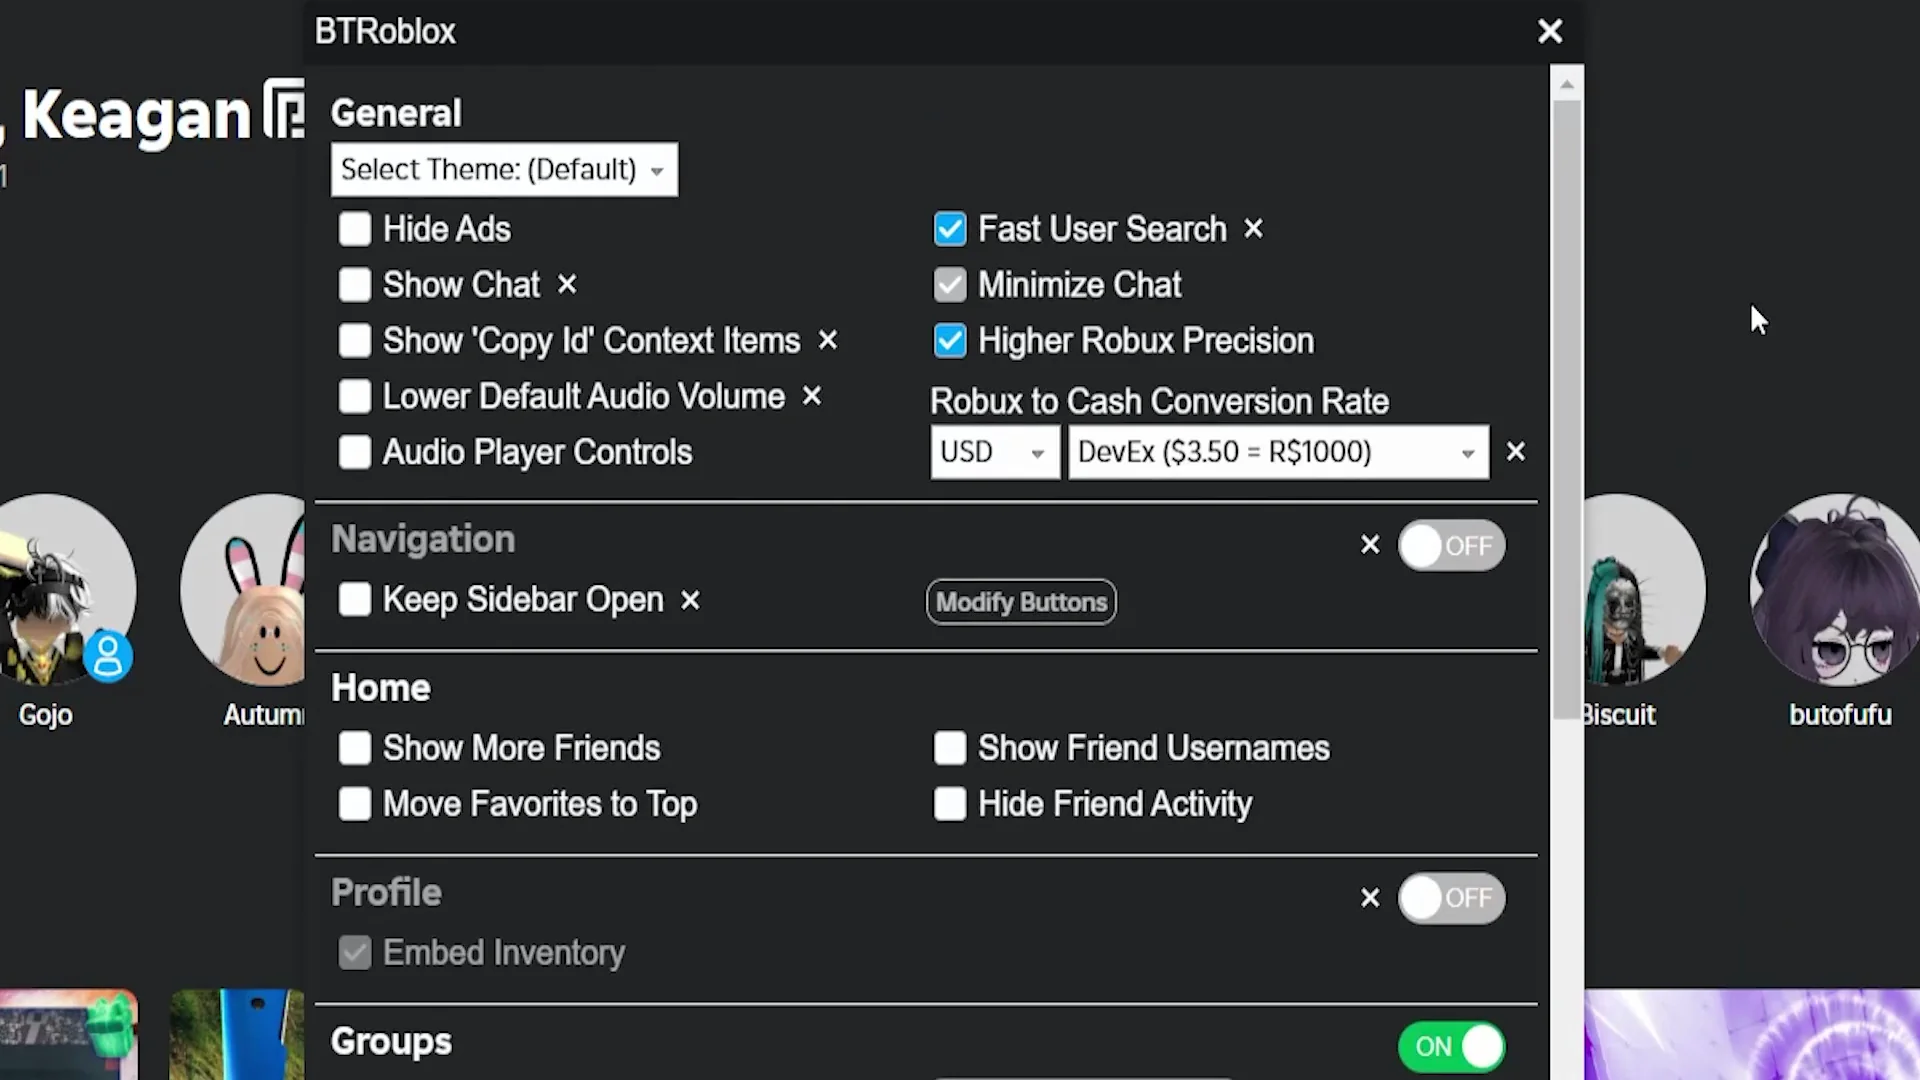Image resolution: width=1920 pixels, height=1080 pixels.
Task: Open butofufu's friend profile
Action: (x=1838, y=590)
